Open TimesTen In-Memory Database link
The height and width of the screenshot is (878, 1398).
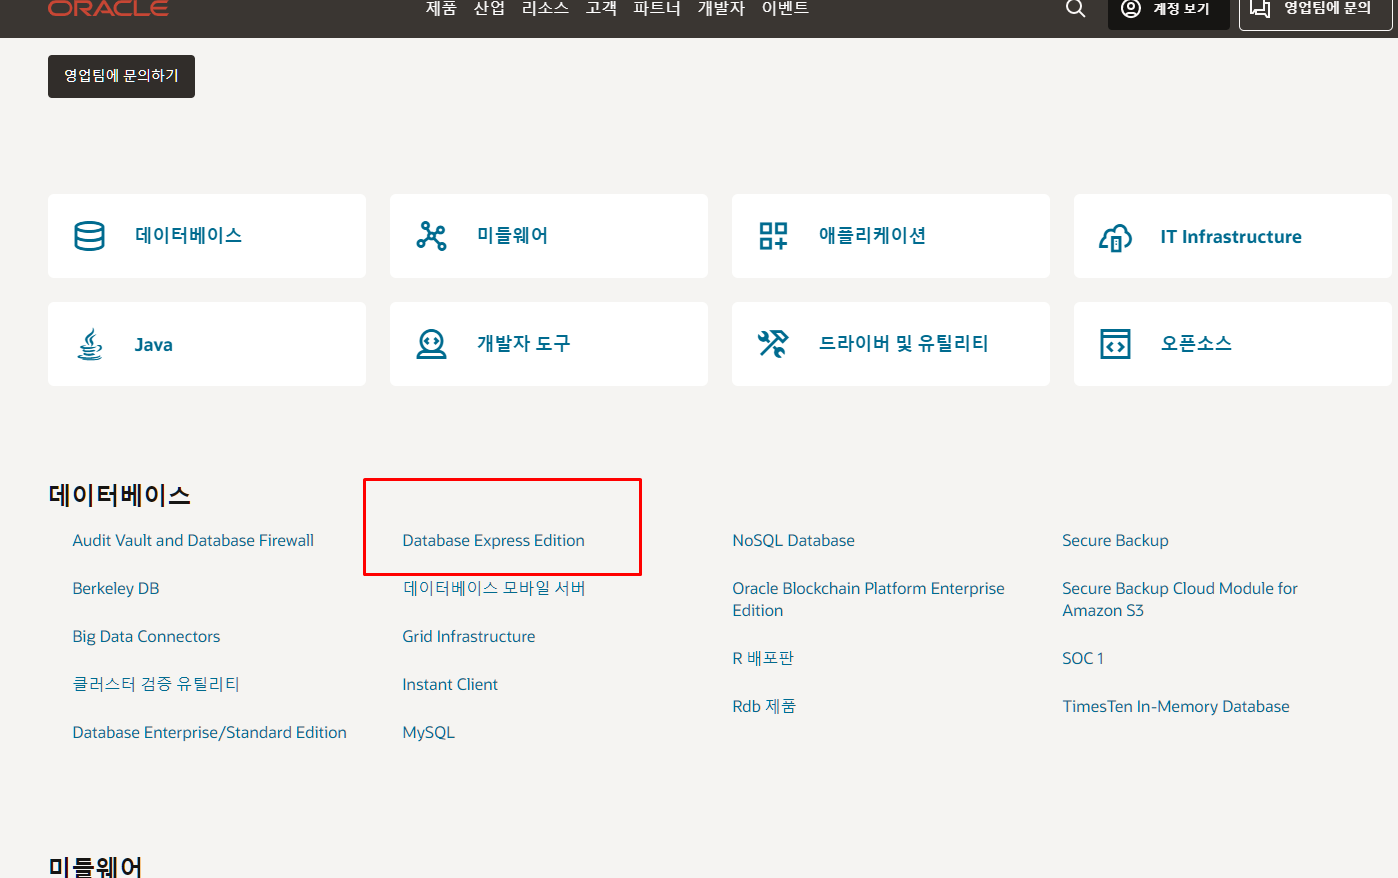[1176, 706]
